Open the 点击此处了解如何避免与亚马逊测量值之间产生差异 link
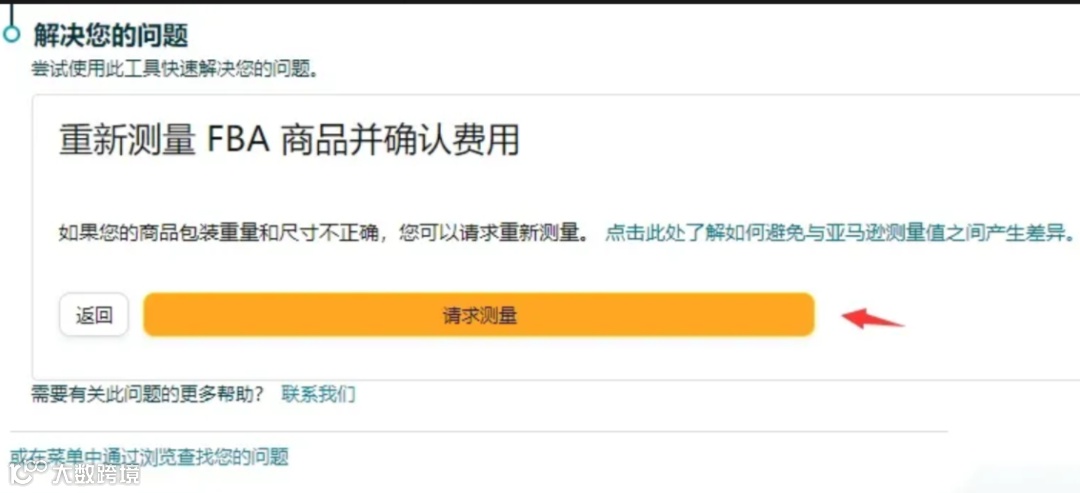The height and width of the screenshot is (493, 1080). 841,233
